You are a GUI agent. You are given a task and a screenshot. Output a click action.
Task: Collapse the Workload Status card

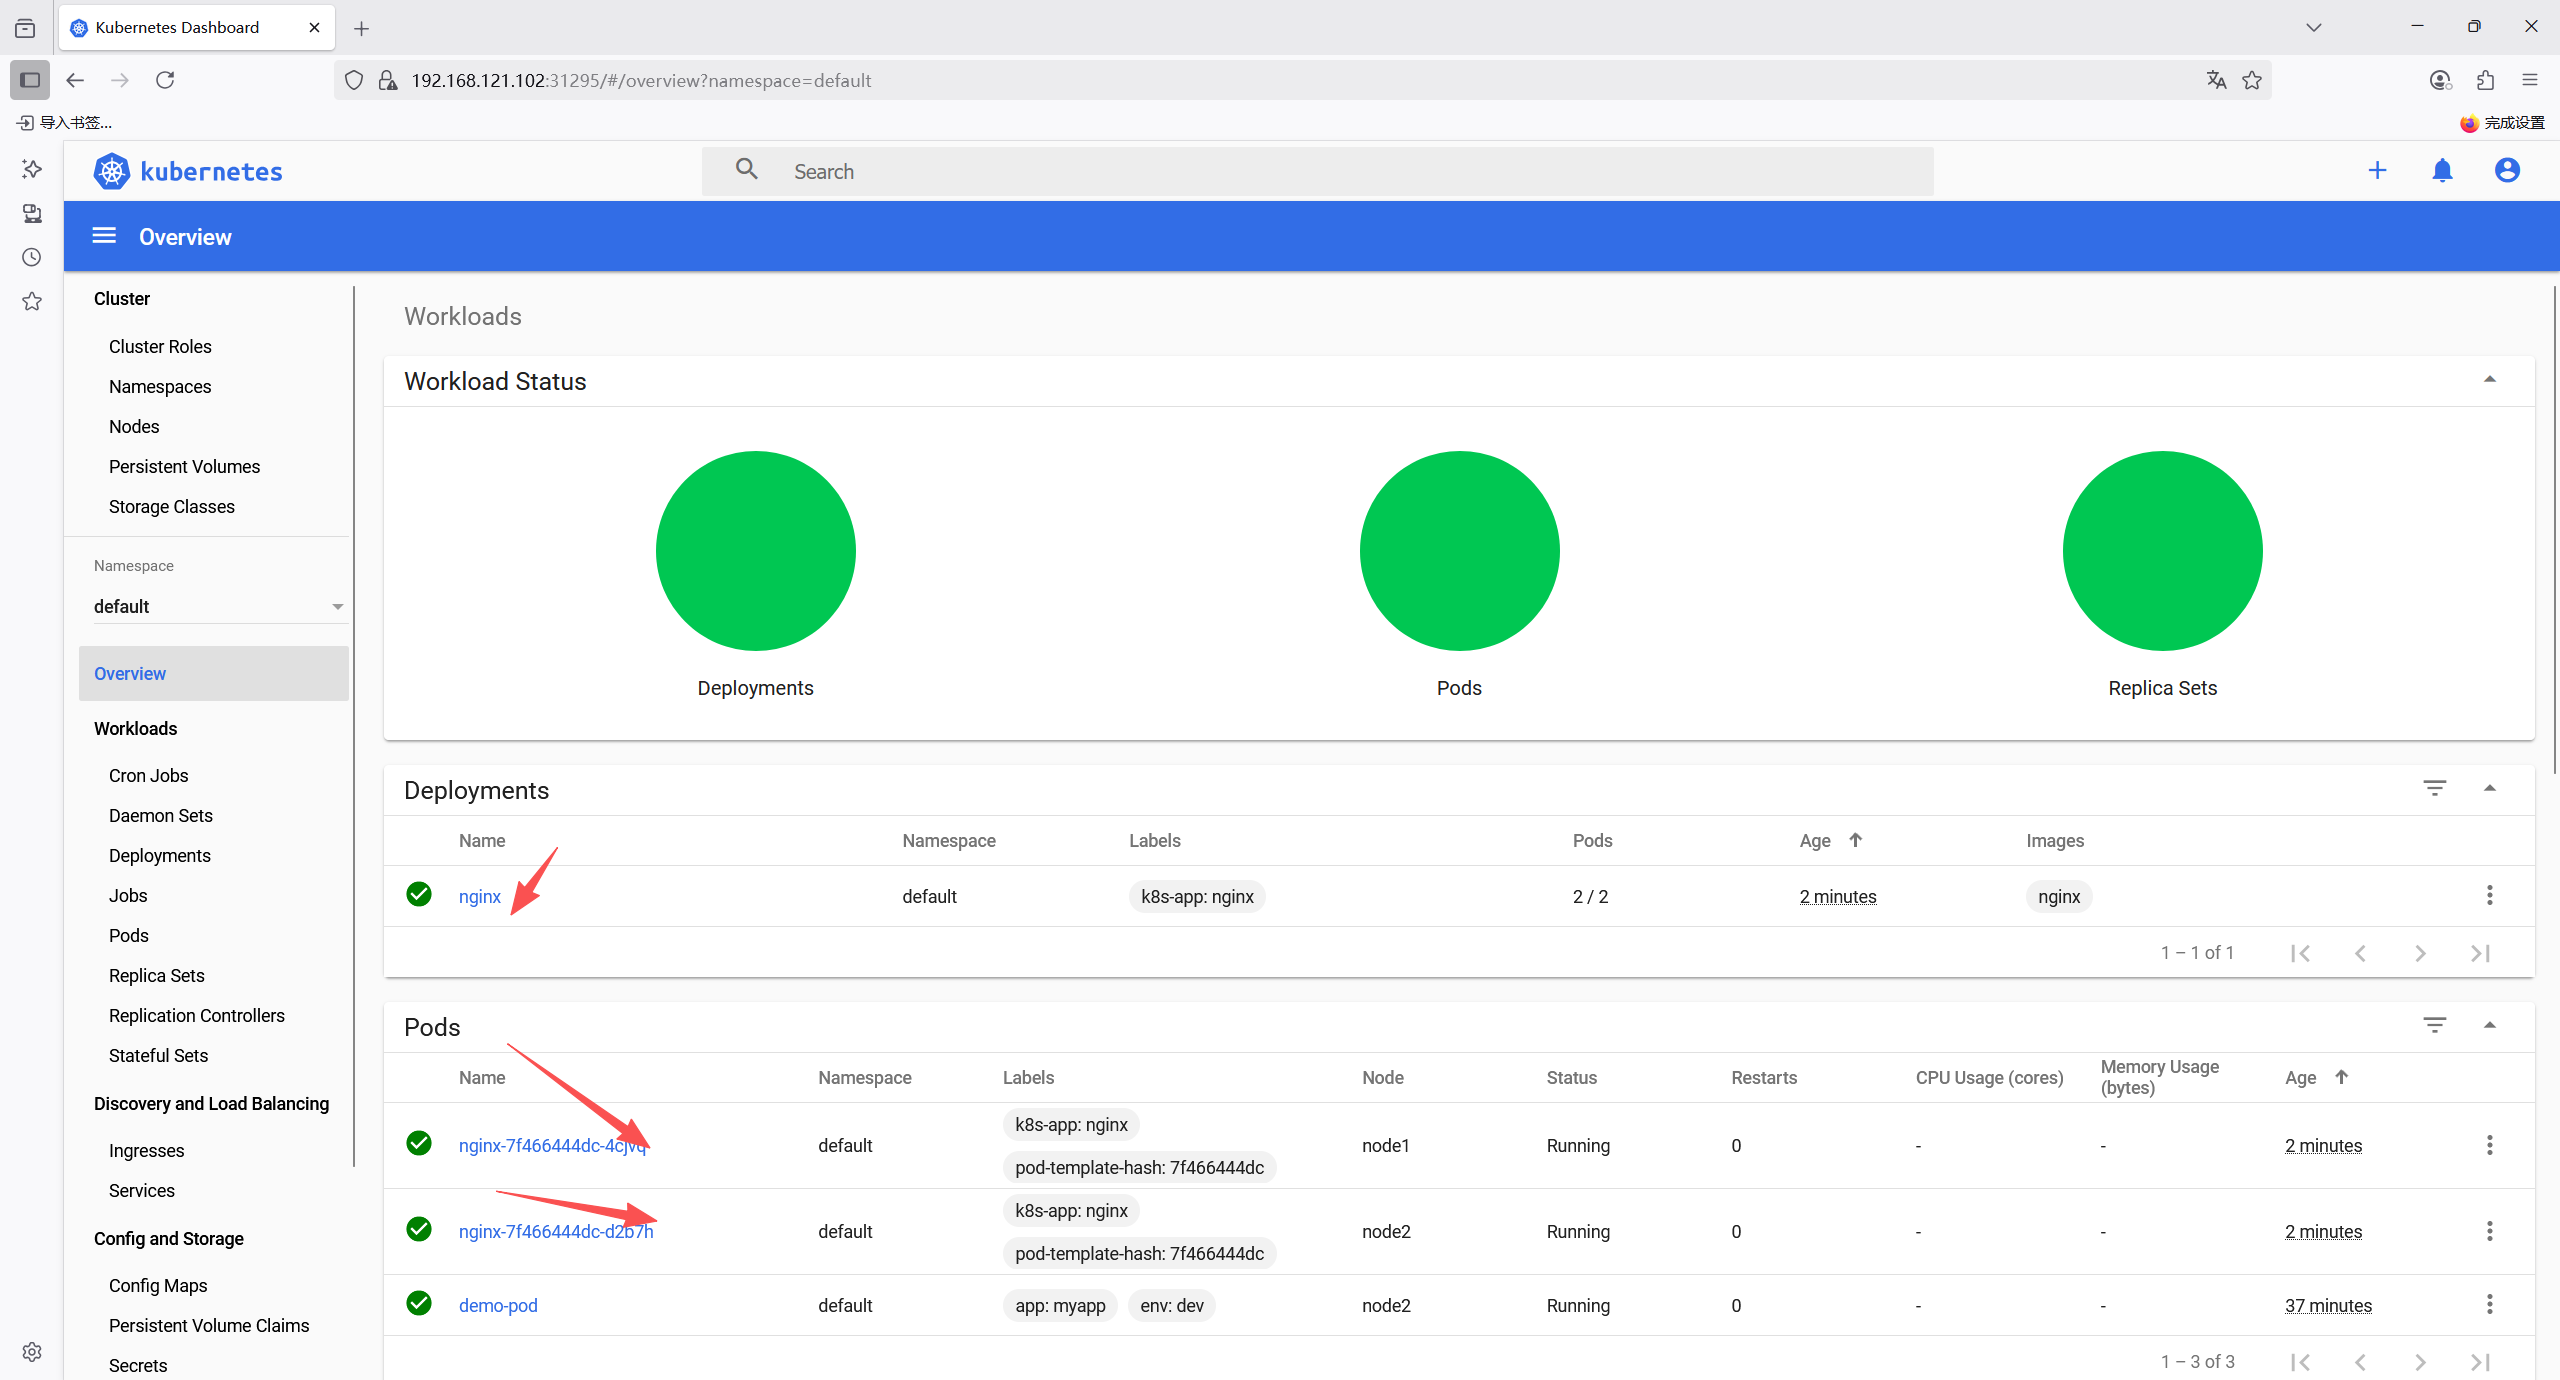(2489, 380)
